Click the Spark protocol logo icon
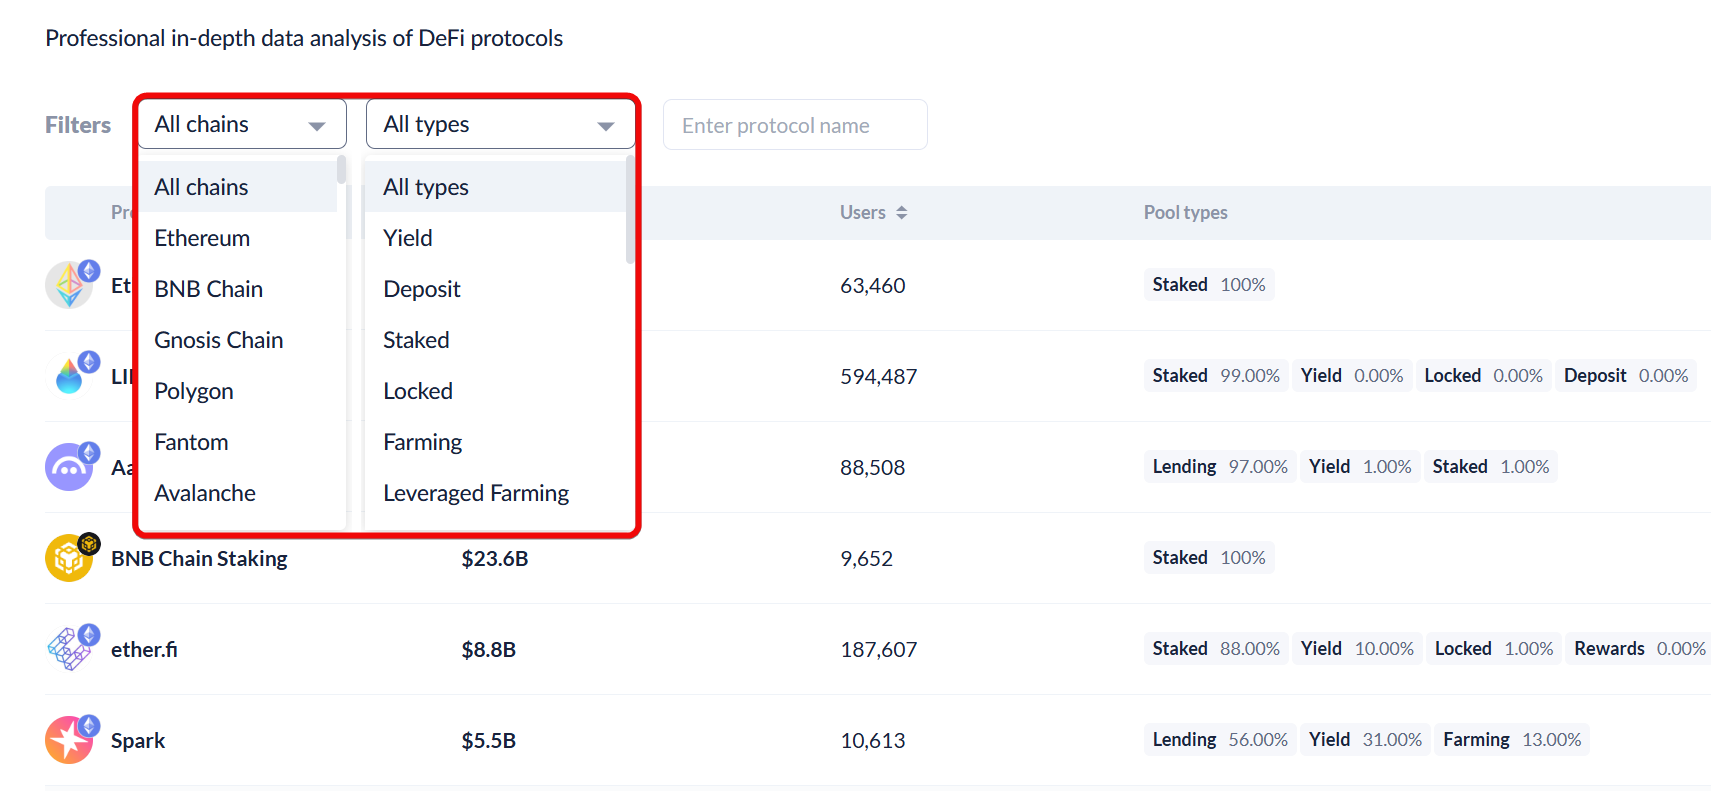Viewport: 1711px width, 791px height. (x=69, y=740)
